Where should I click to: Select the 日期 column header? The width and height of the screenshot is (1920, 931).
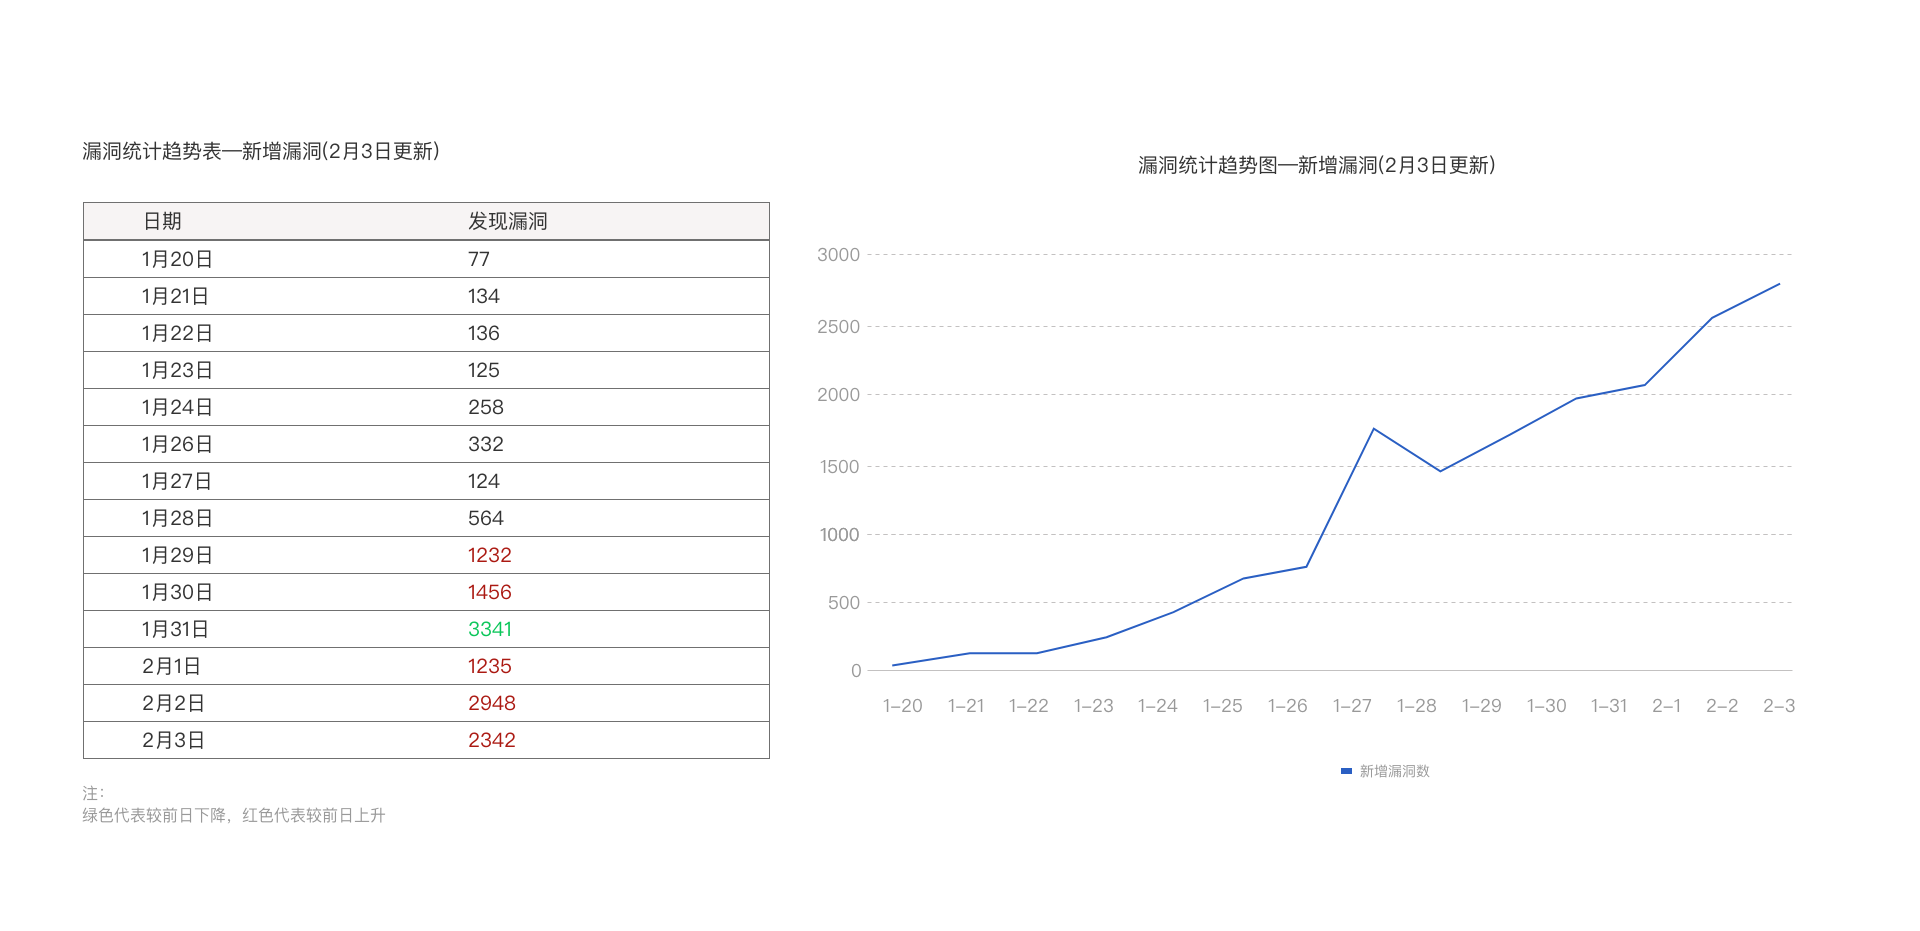[162, 221]
